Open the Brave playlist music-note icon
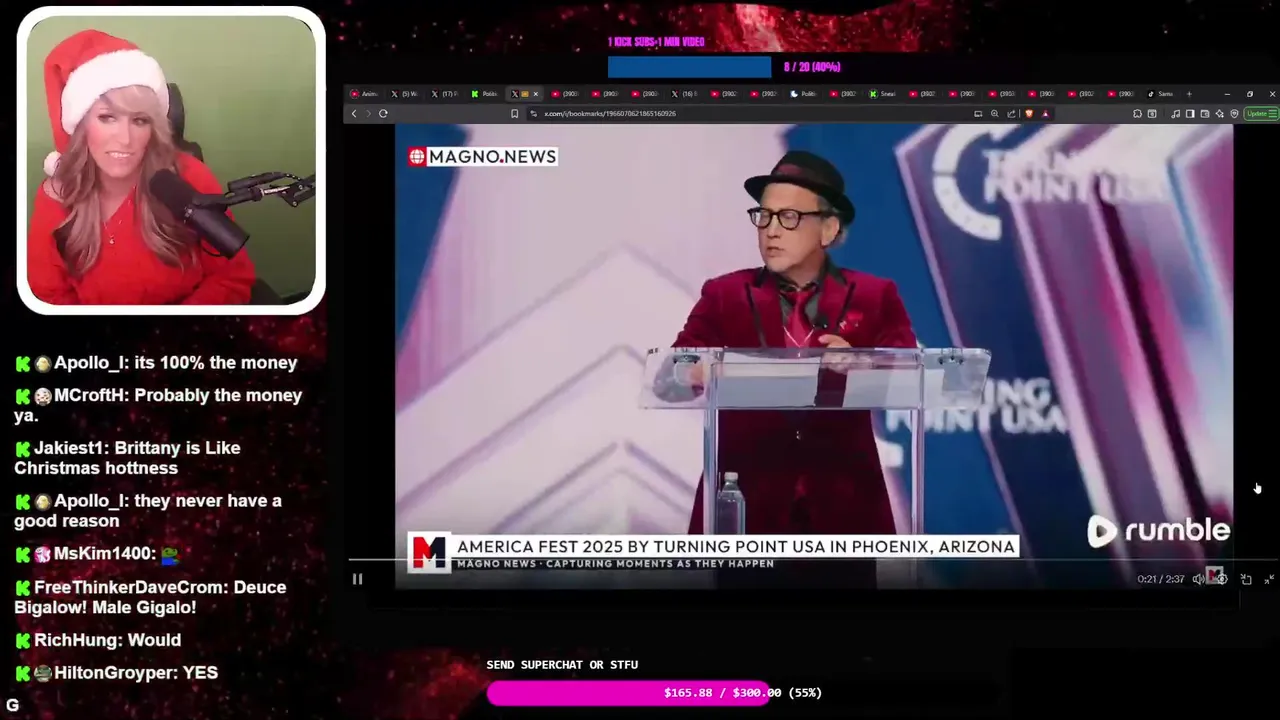Screen dimensions: 1280x720 click(x=1175, y=114)
